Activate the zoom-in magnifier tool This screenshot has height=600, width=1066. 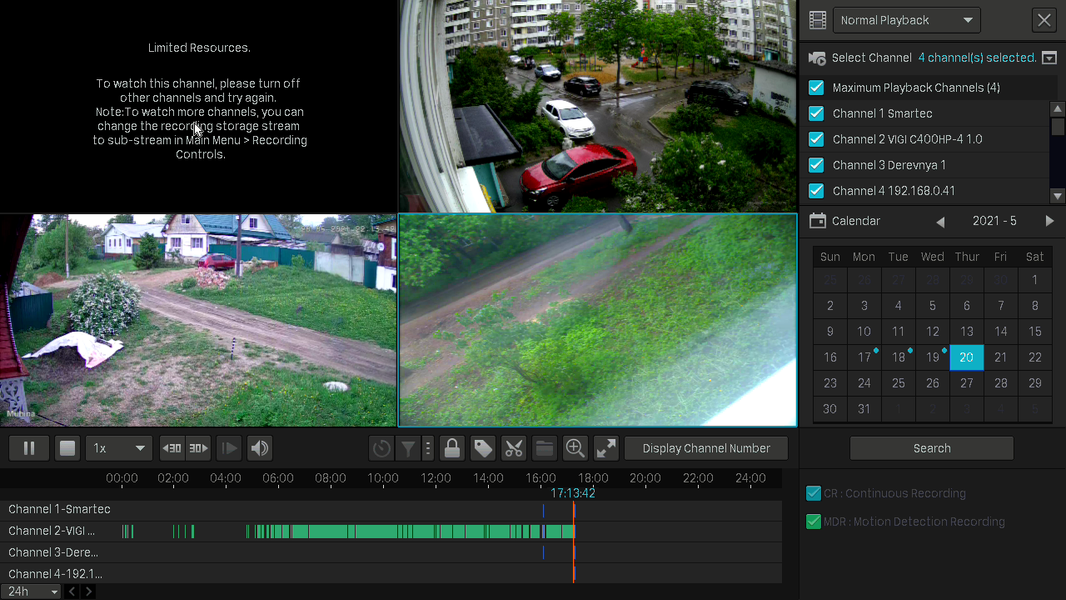pos(575,448)
